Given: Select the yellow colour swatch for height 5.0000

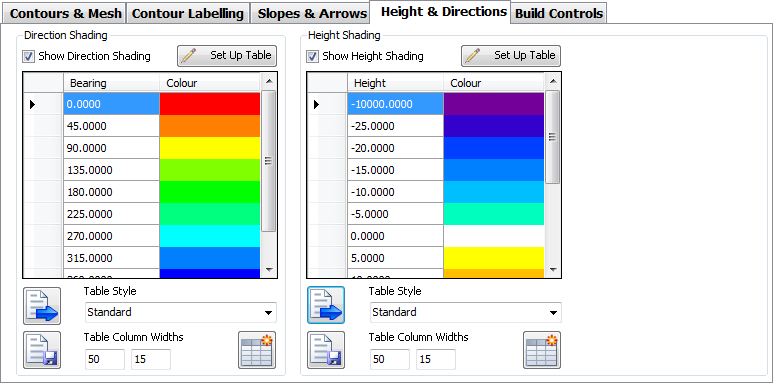Looking at the screenshot, I should (x=494, y=258).
